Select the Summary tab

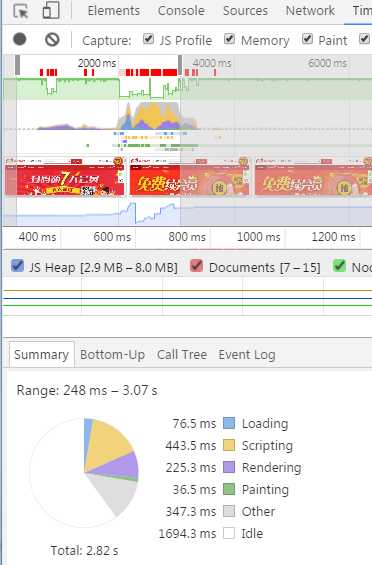pyautogui.click(x=41, y=355)
